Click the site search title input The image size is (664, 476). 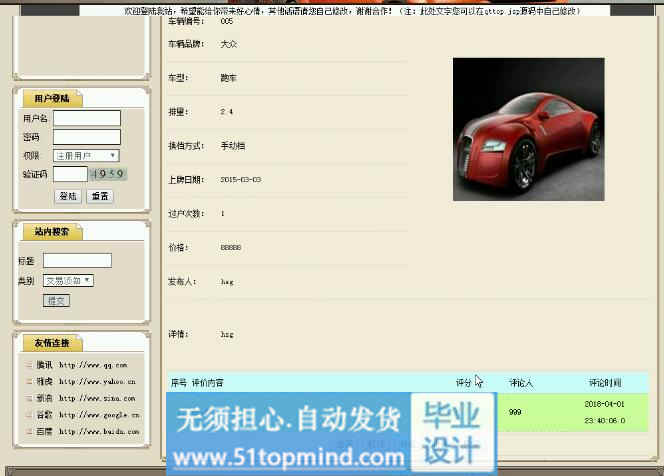click(77, 260)
